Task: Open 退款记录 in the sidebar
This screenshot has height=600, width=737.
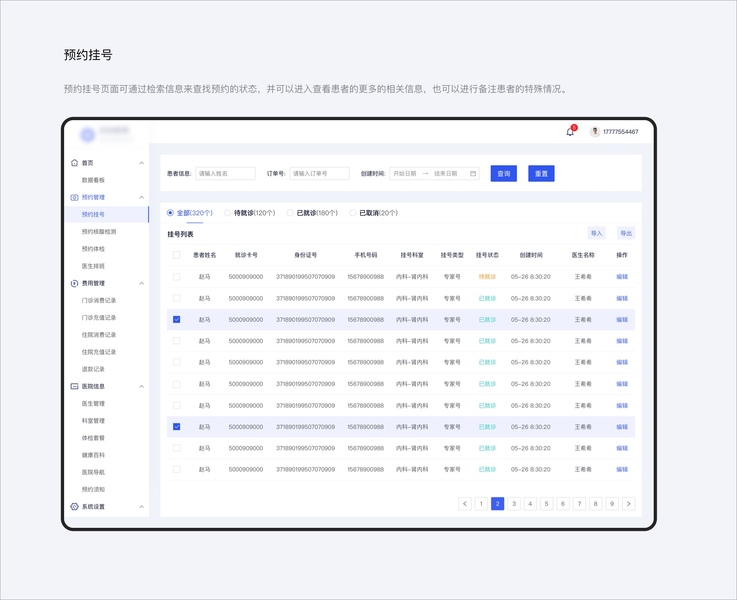Action: click(x=93, y=369)
